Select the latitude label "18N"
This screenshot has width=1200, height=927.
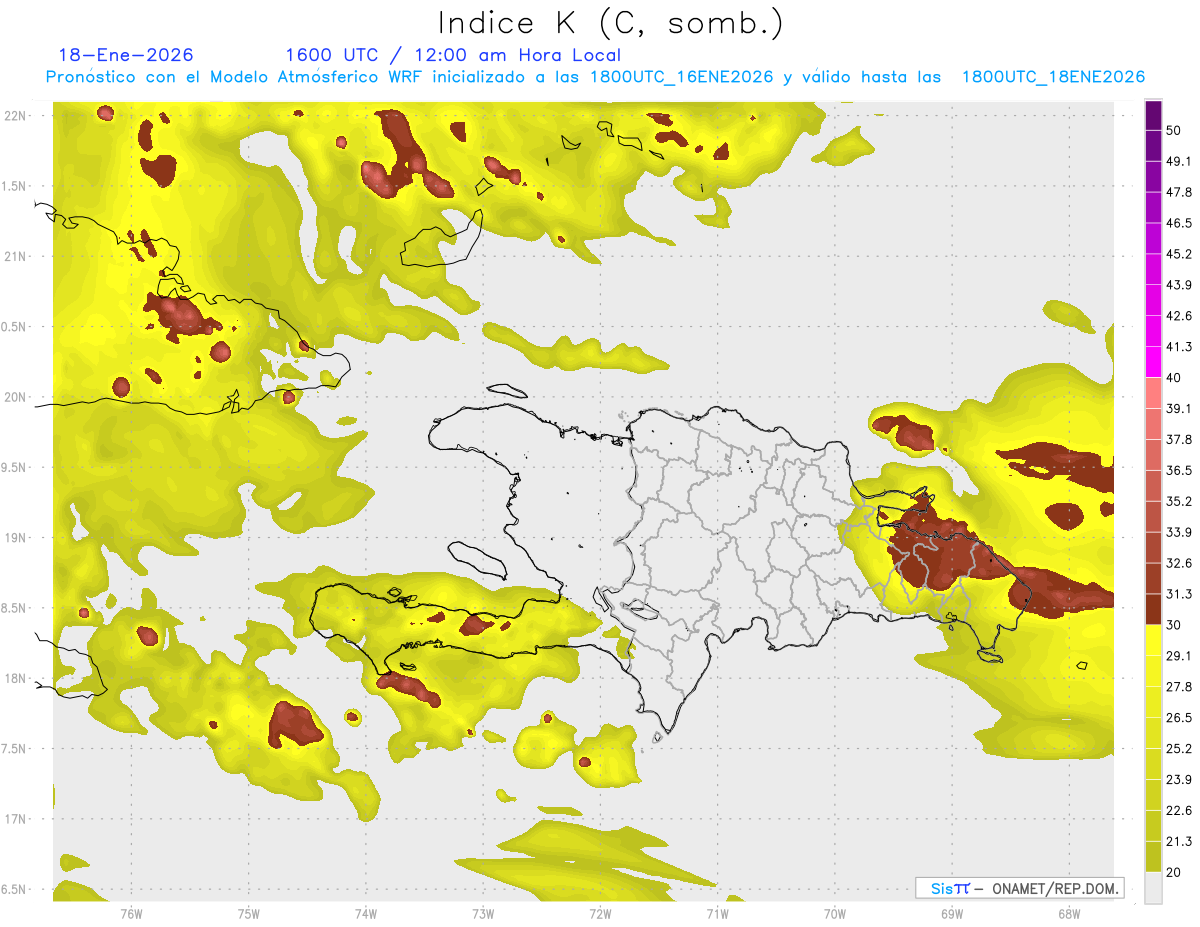[x=16, y=679]
